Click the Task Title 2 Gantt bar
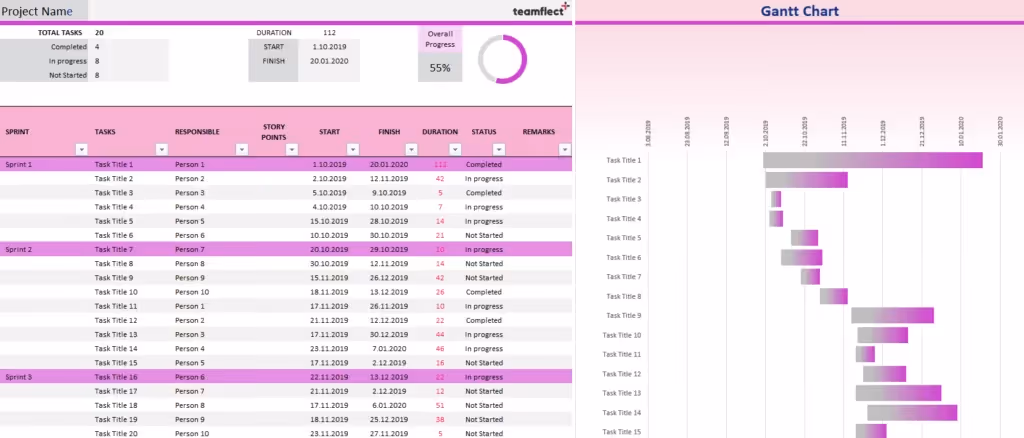 pos(807,180)
